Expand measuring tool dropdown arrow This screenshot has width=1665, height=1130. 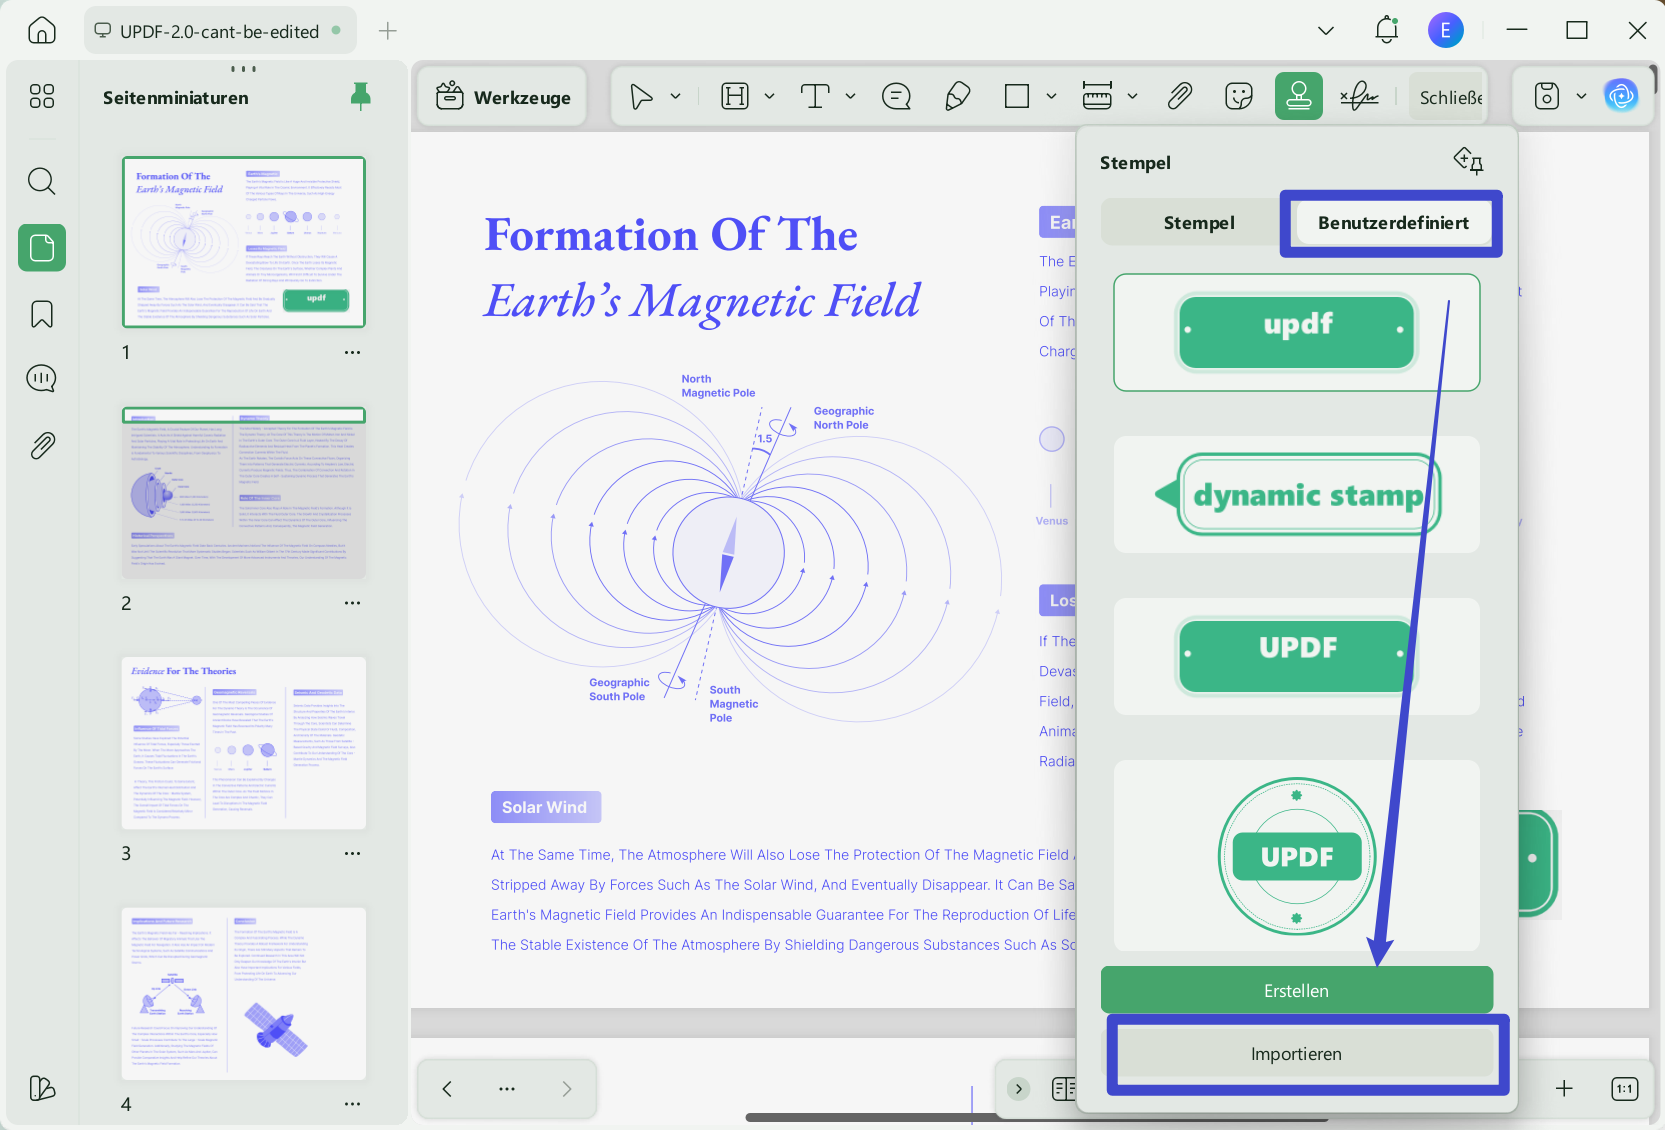(1132, 96)
